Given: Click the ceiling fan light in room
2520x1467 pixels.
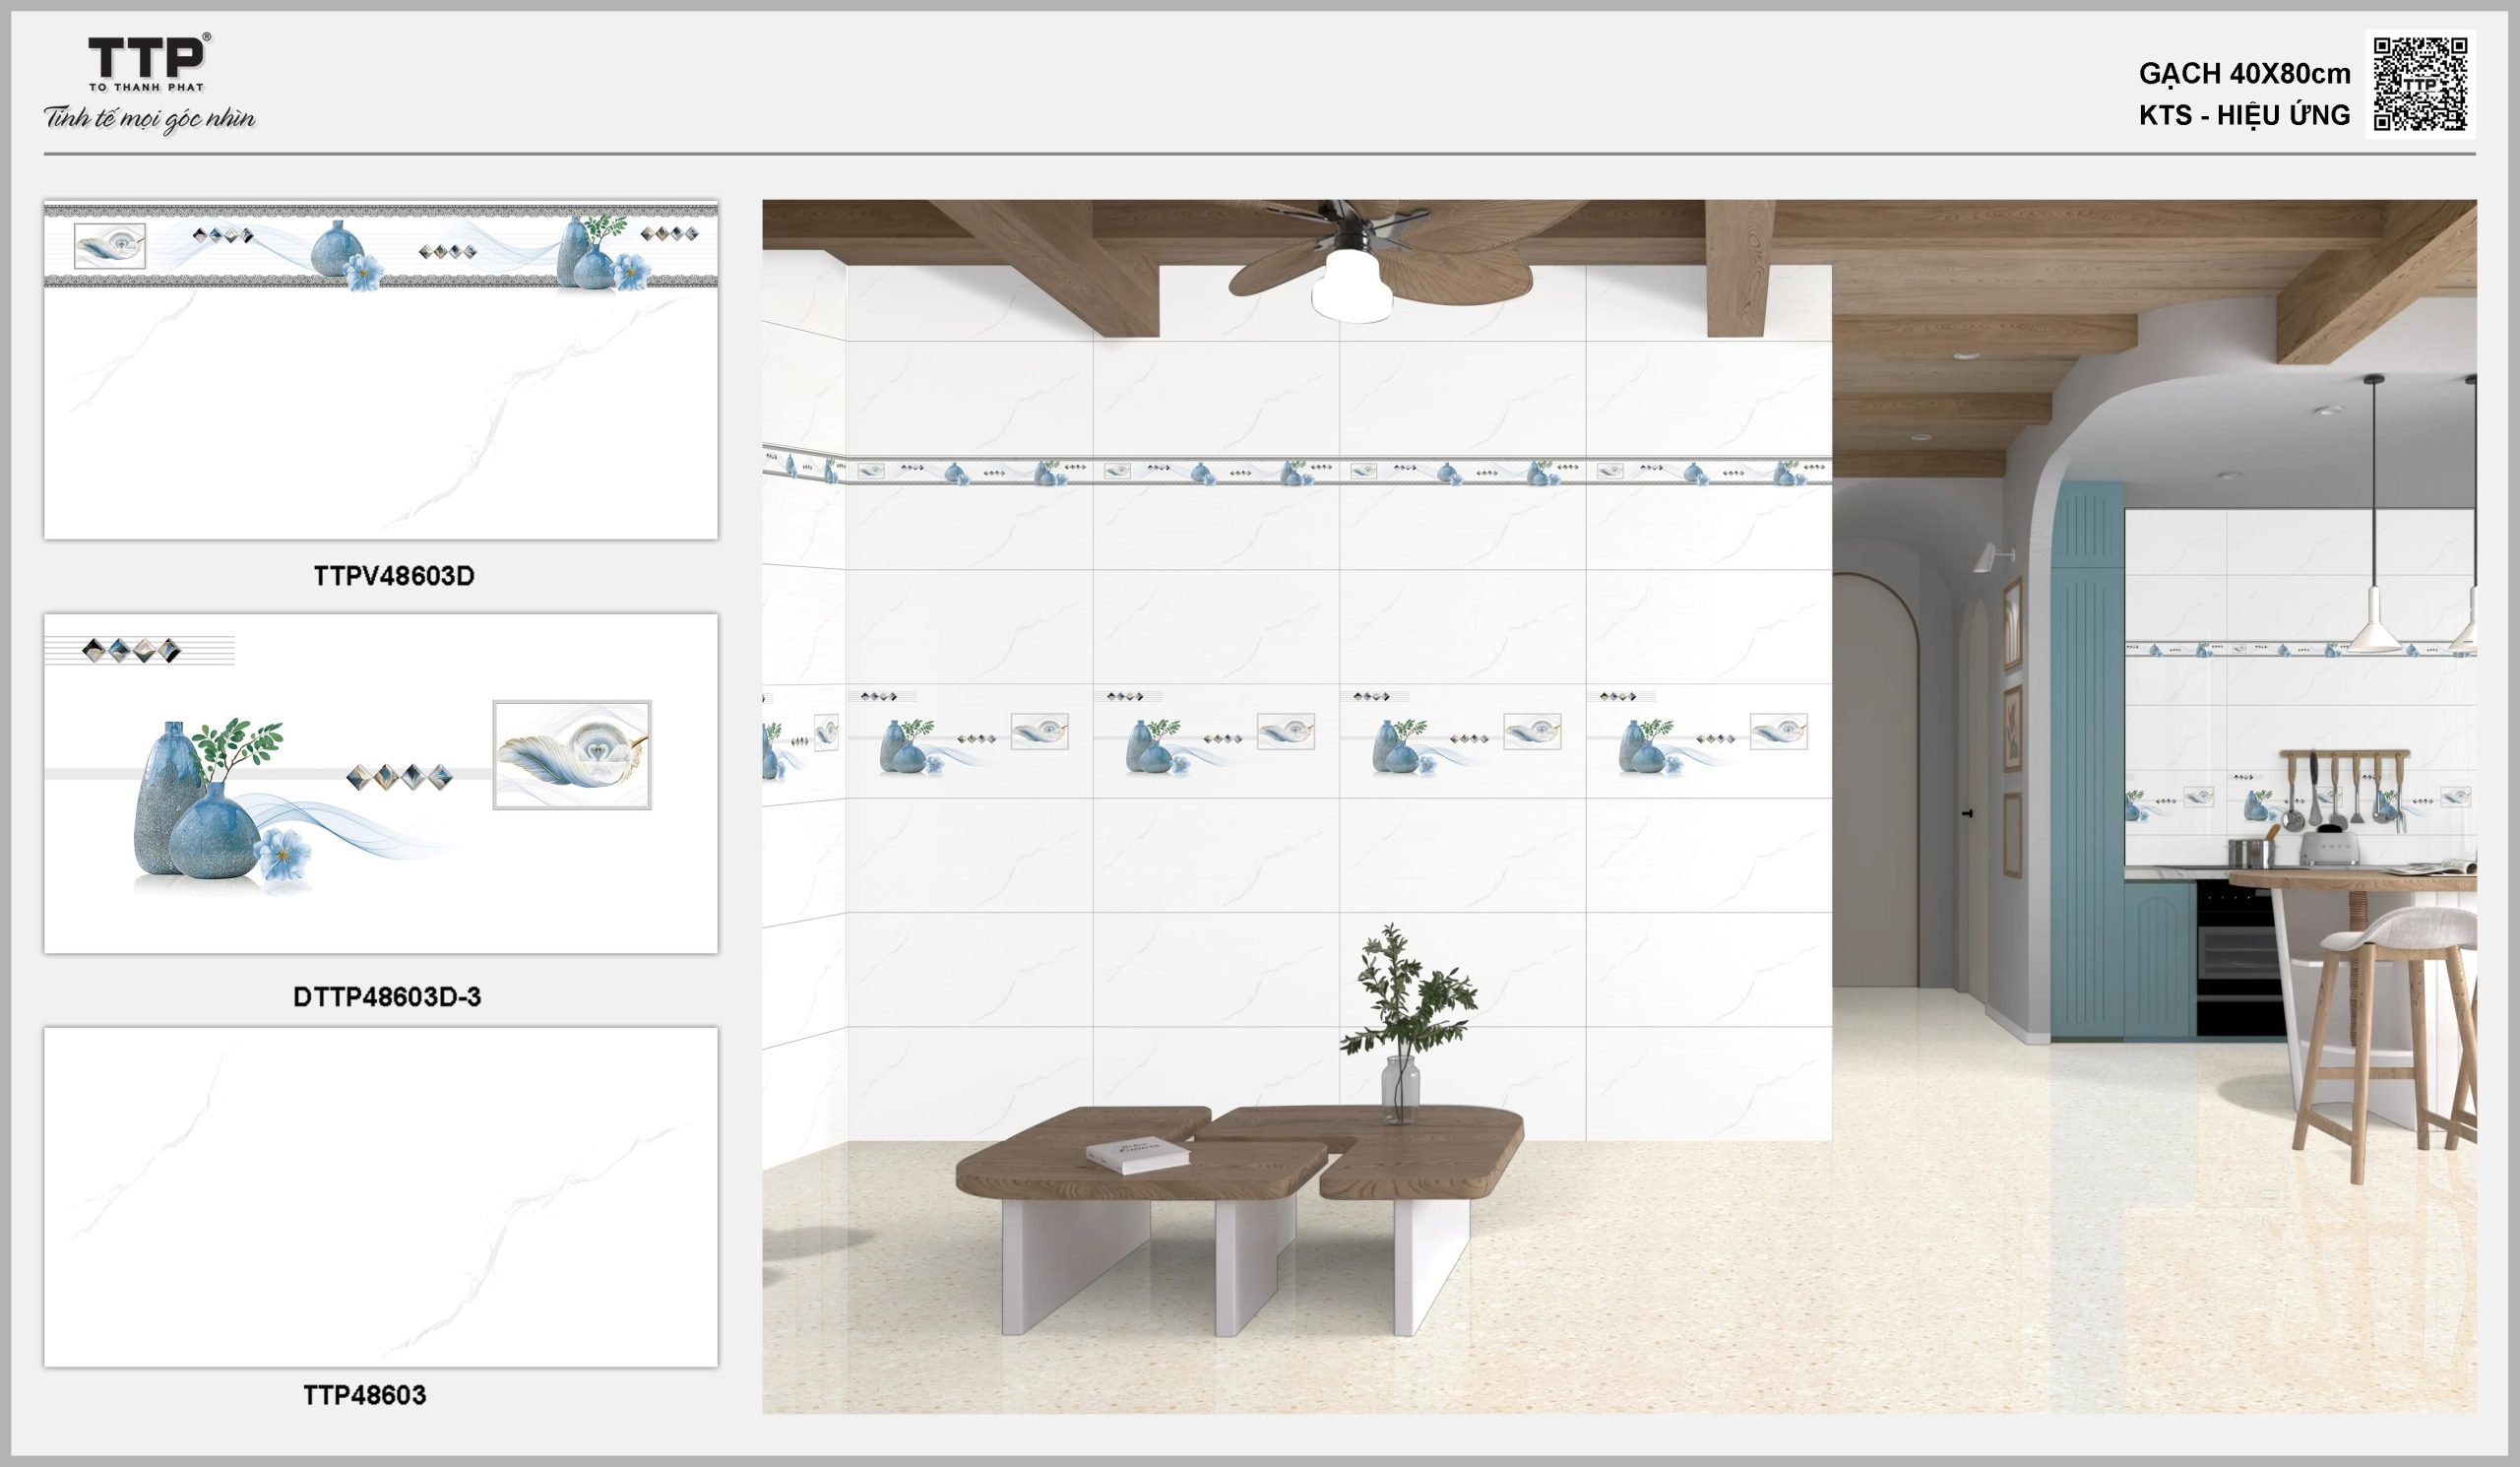Looking at the screenshot, I should (1352, 285).
